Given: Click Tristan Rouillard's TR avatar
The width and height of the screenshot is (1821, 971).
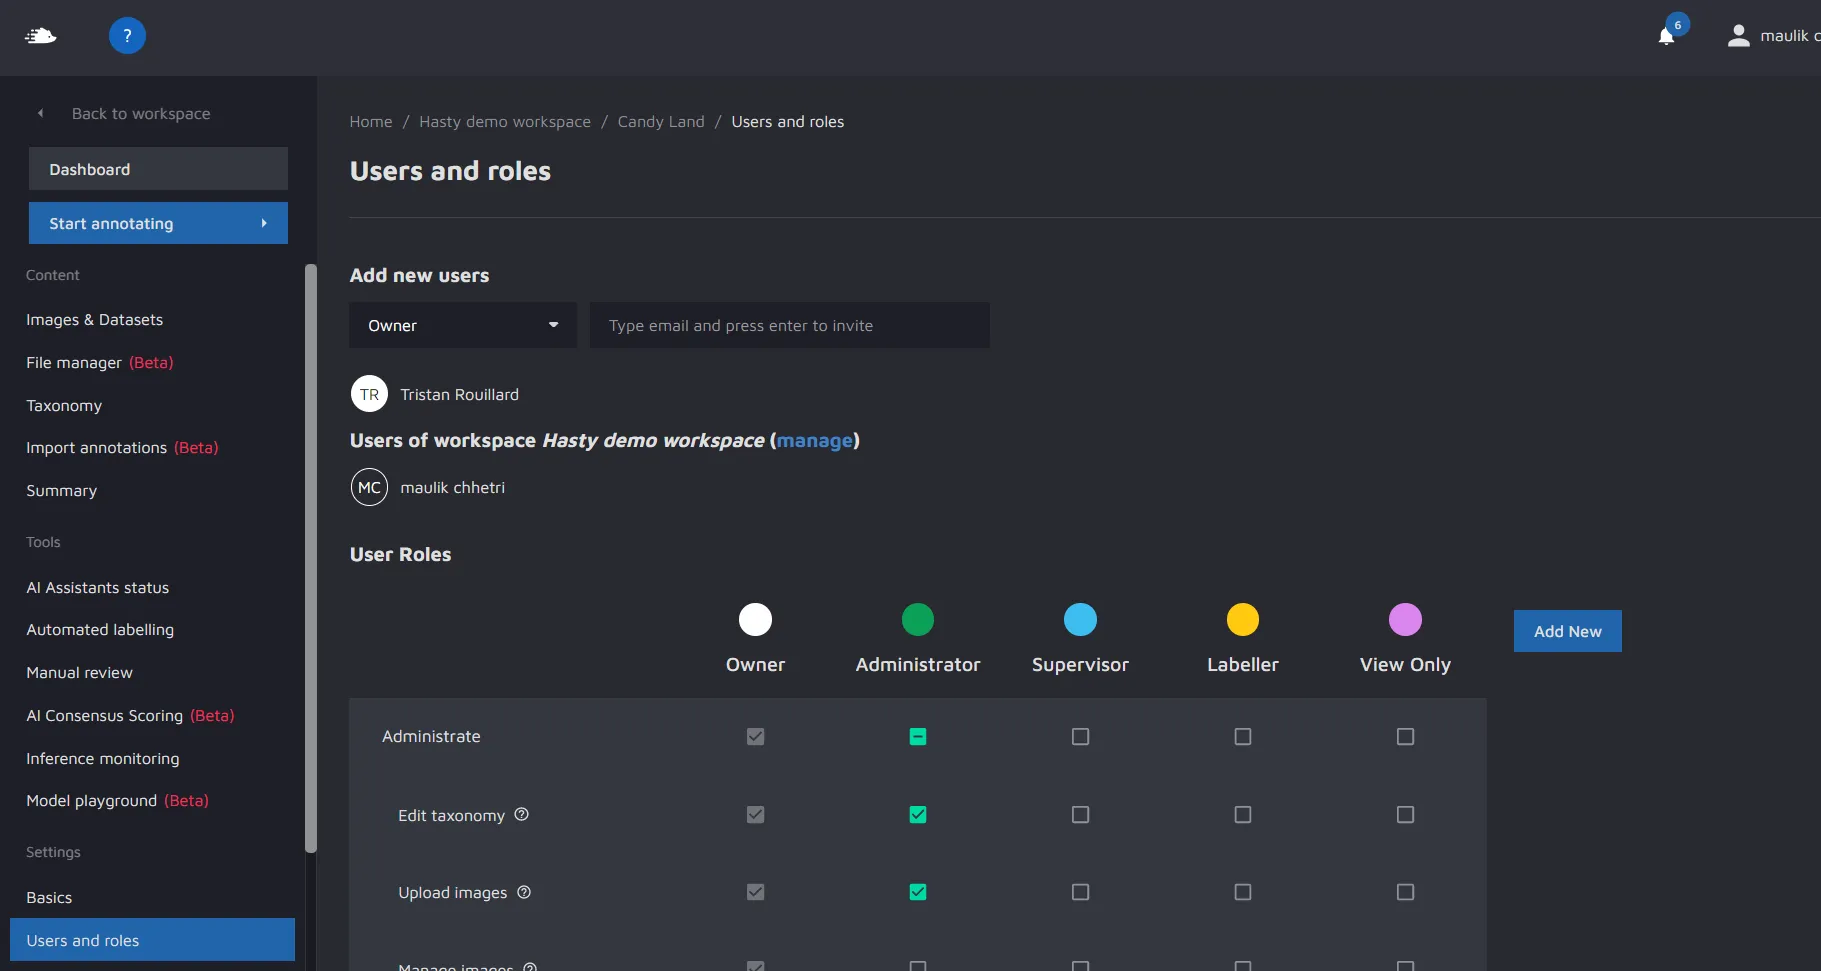Looking at the screenshot, I should pyautogui.click(x=369, y=394).
